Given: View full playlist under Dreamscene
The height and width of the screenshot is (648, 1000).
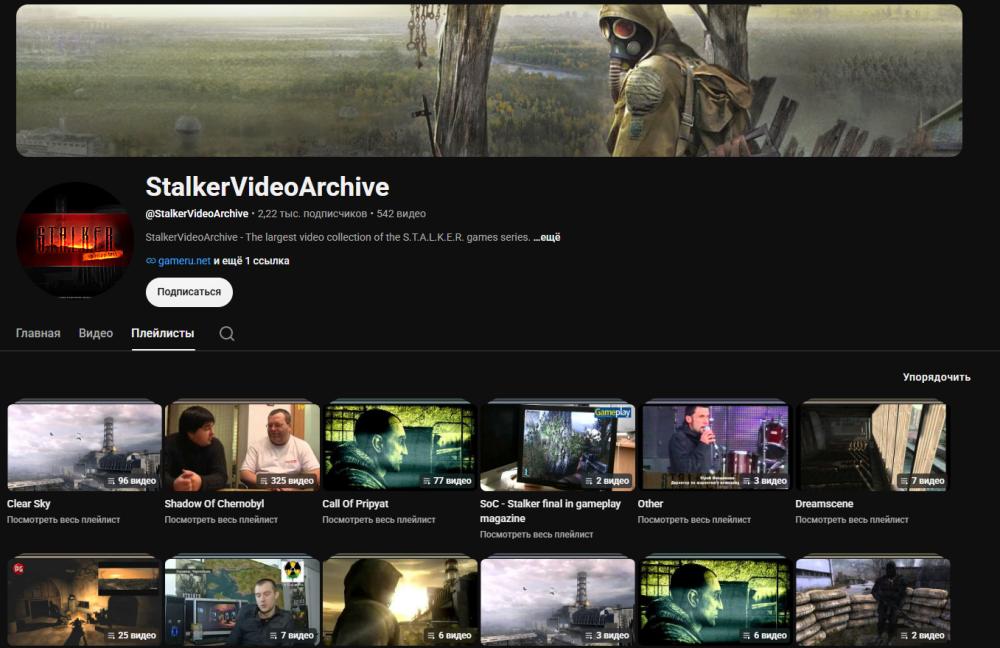Looking at the screenshot, I should coord(851,520).
